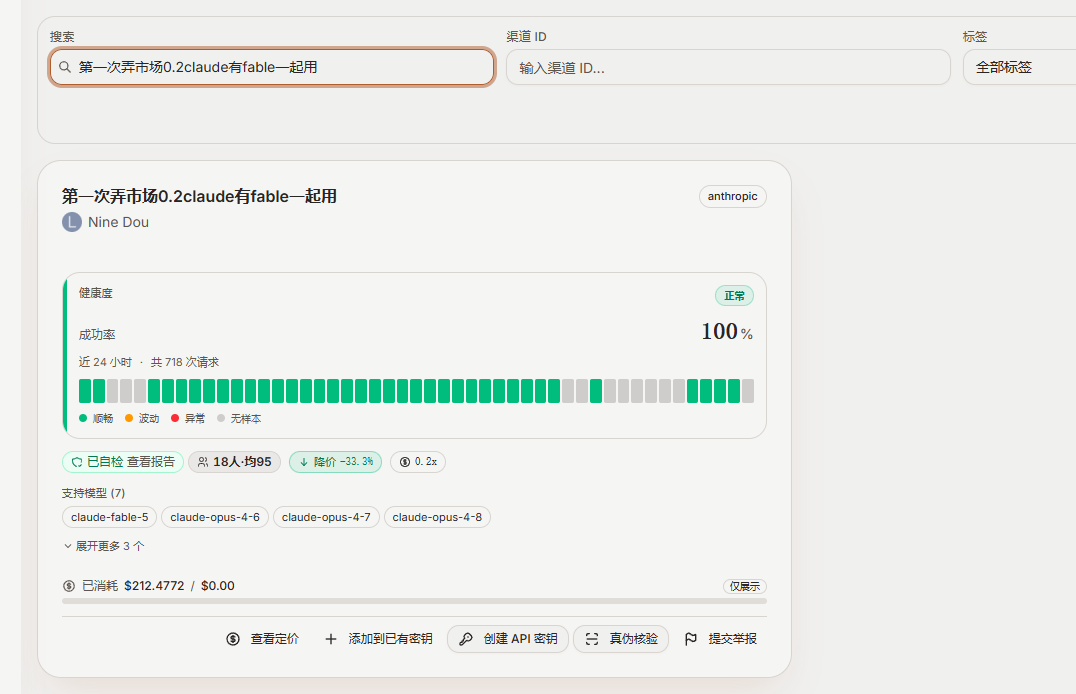Viewport: 1076px width, 694px height.
Task: Click the 成功率 label
Action: click(97, 334)
